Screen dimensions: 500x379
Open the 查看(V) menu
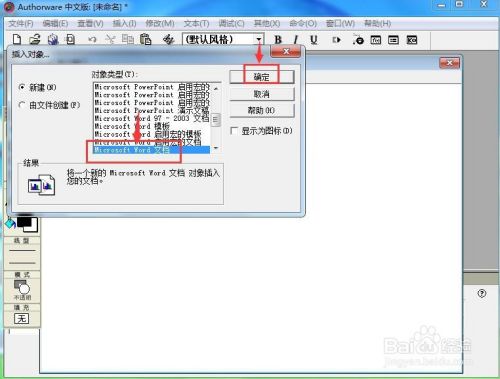90,24
